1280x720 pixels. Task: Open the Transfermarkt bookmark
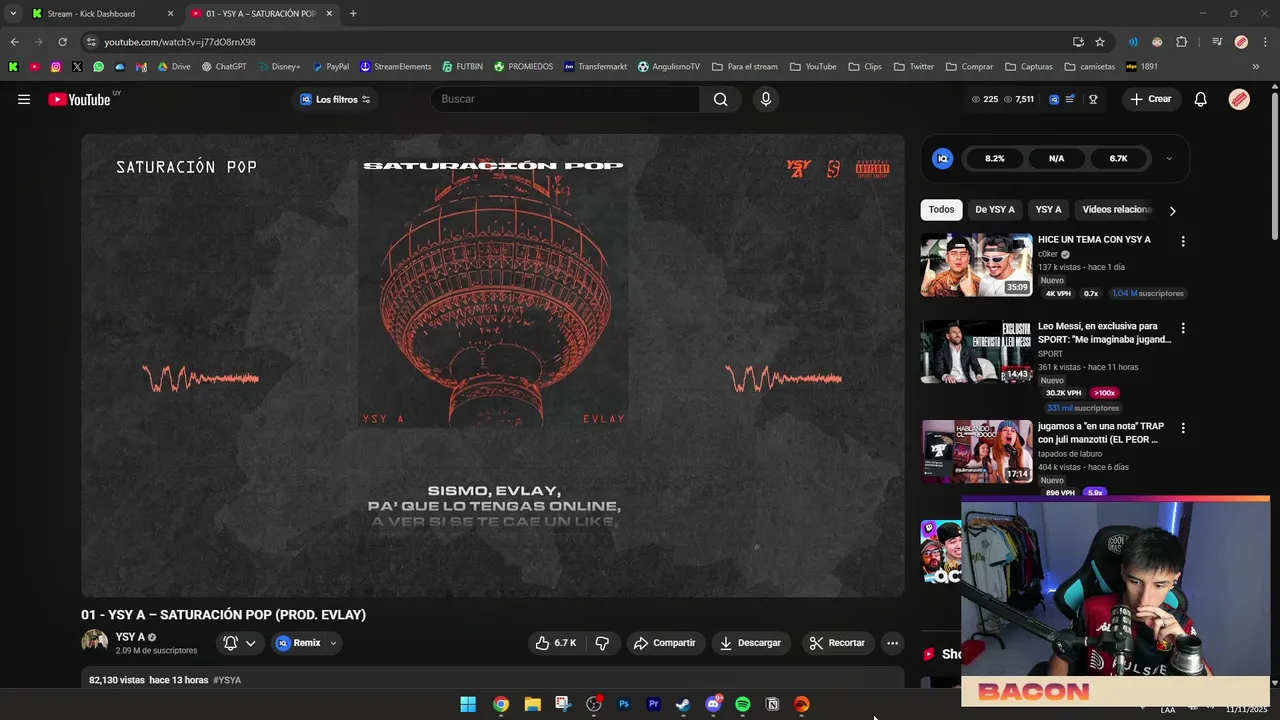pos(595,67)
